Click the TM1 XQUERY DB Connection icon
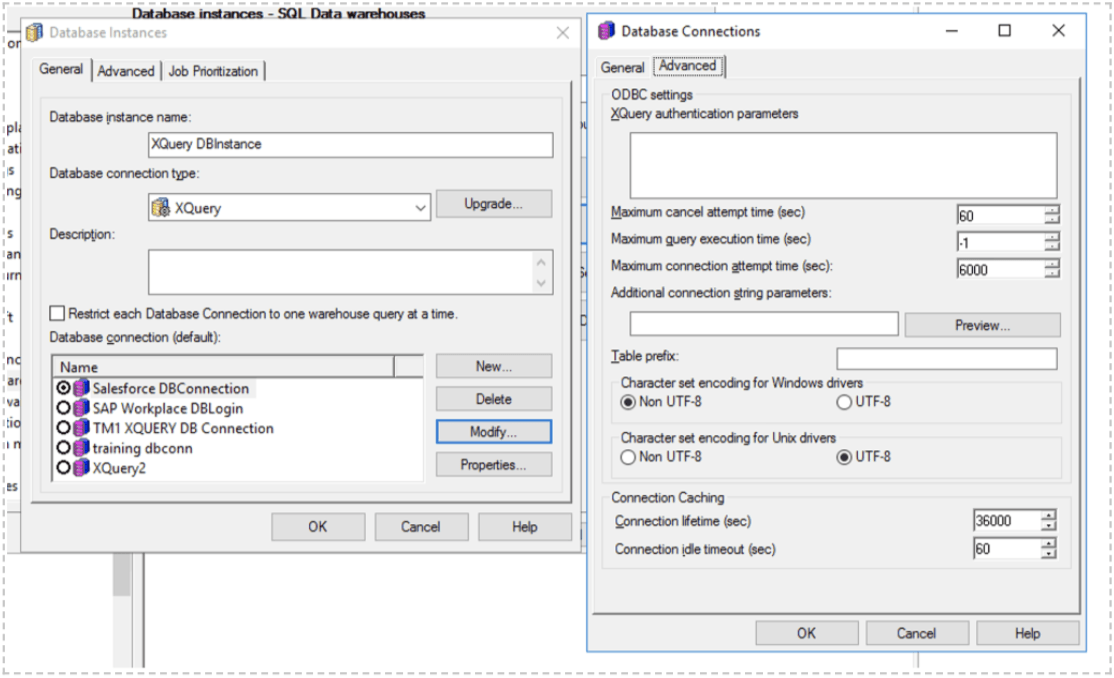1114x678 pixels. click(82, 428)
